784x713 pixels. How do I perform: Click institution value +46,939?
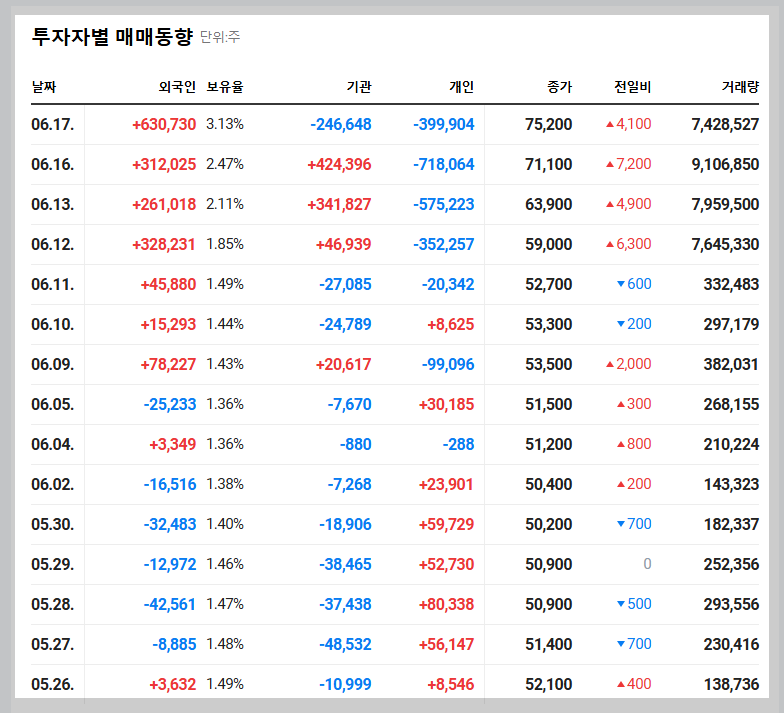click(344, 244)
